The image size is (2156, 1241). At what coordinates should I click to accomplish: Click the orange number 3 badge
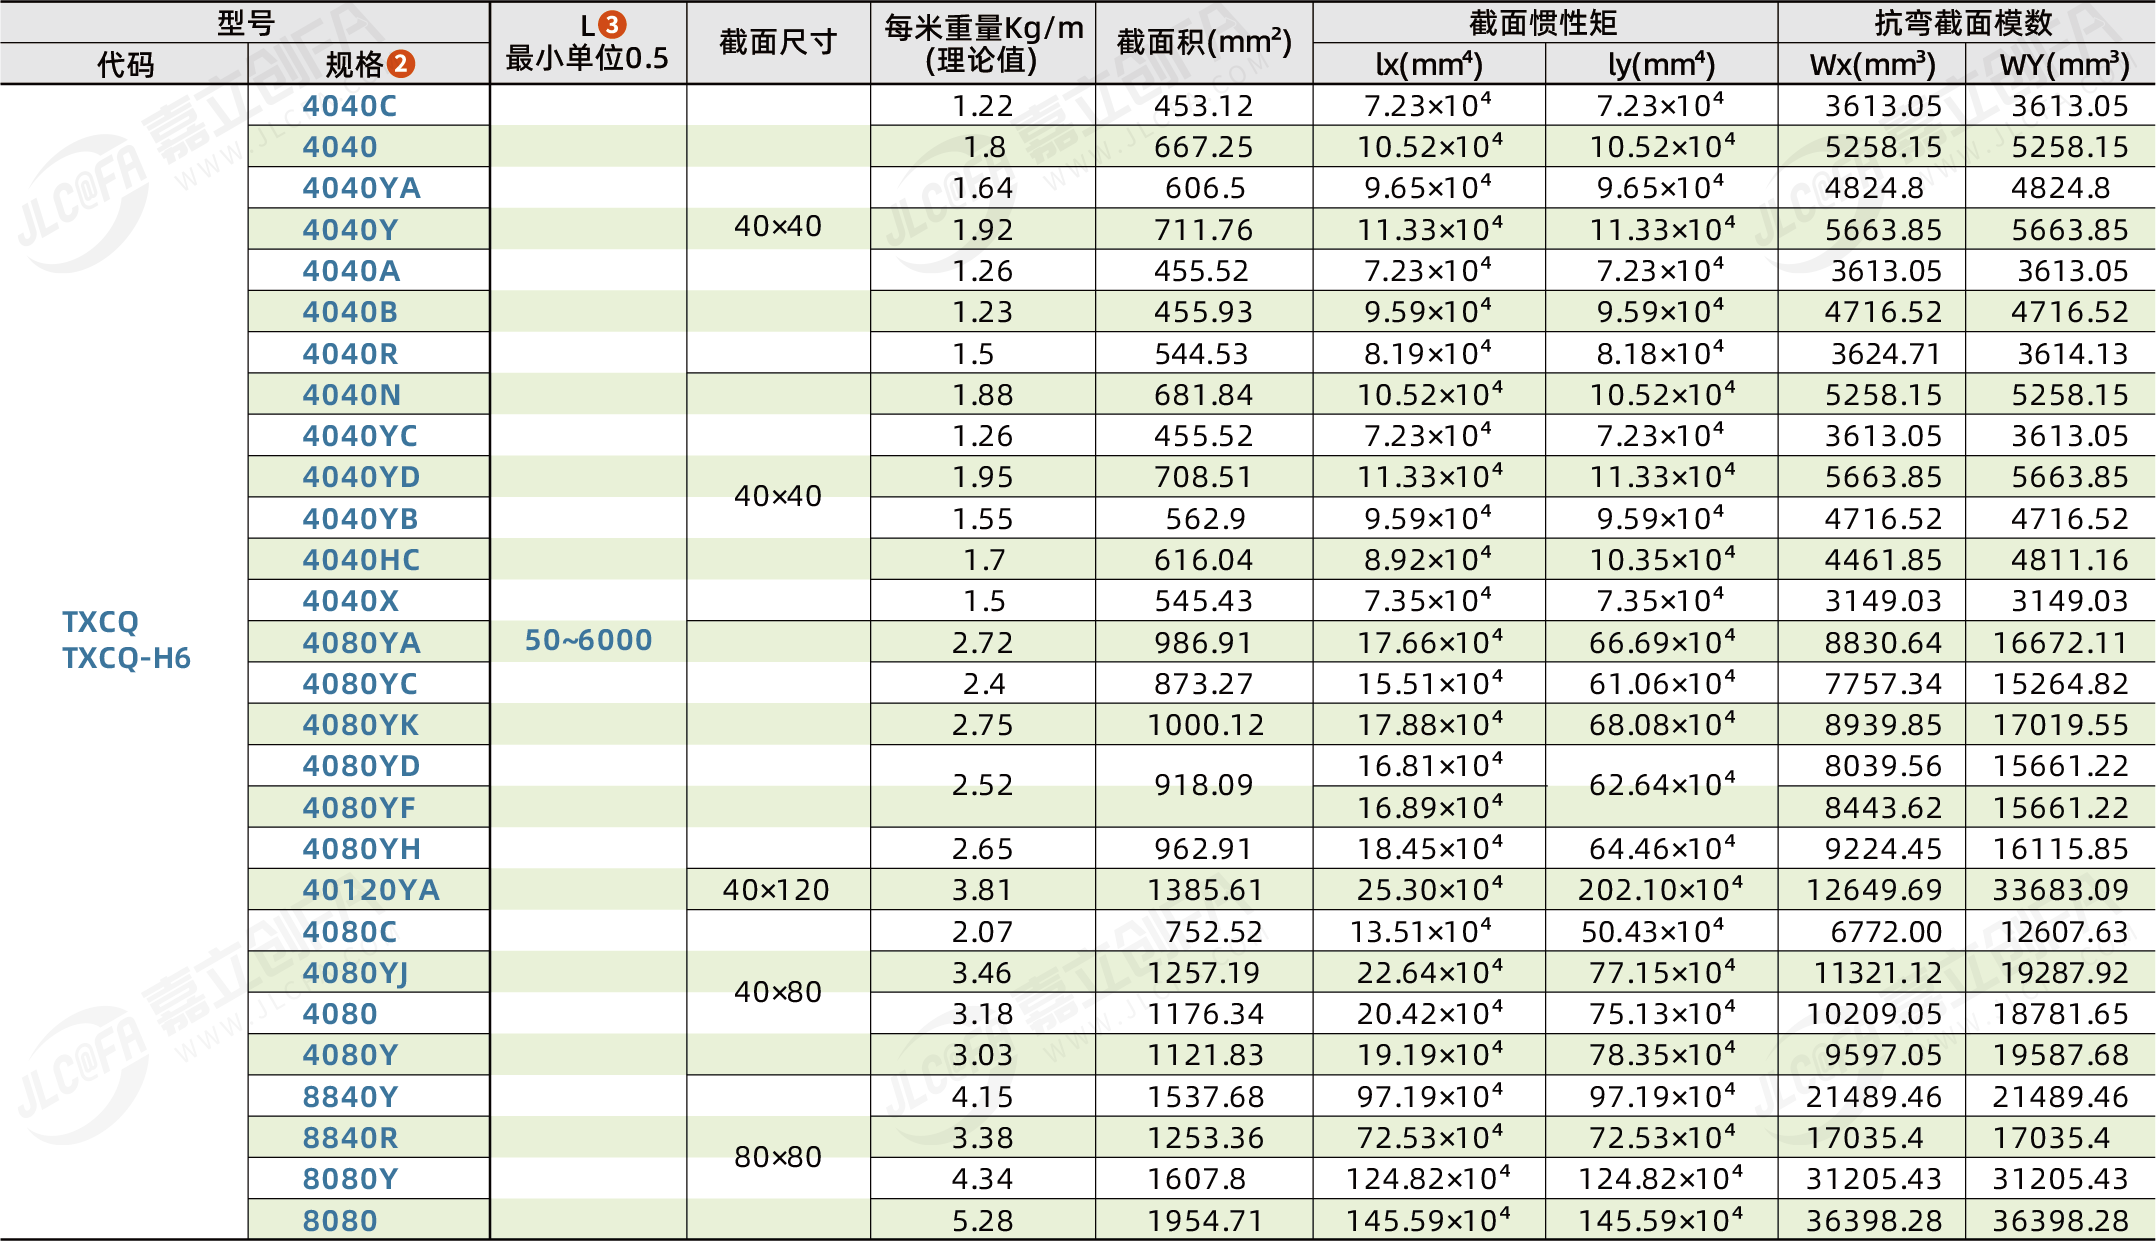coord(612,24)
